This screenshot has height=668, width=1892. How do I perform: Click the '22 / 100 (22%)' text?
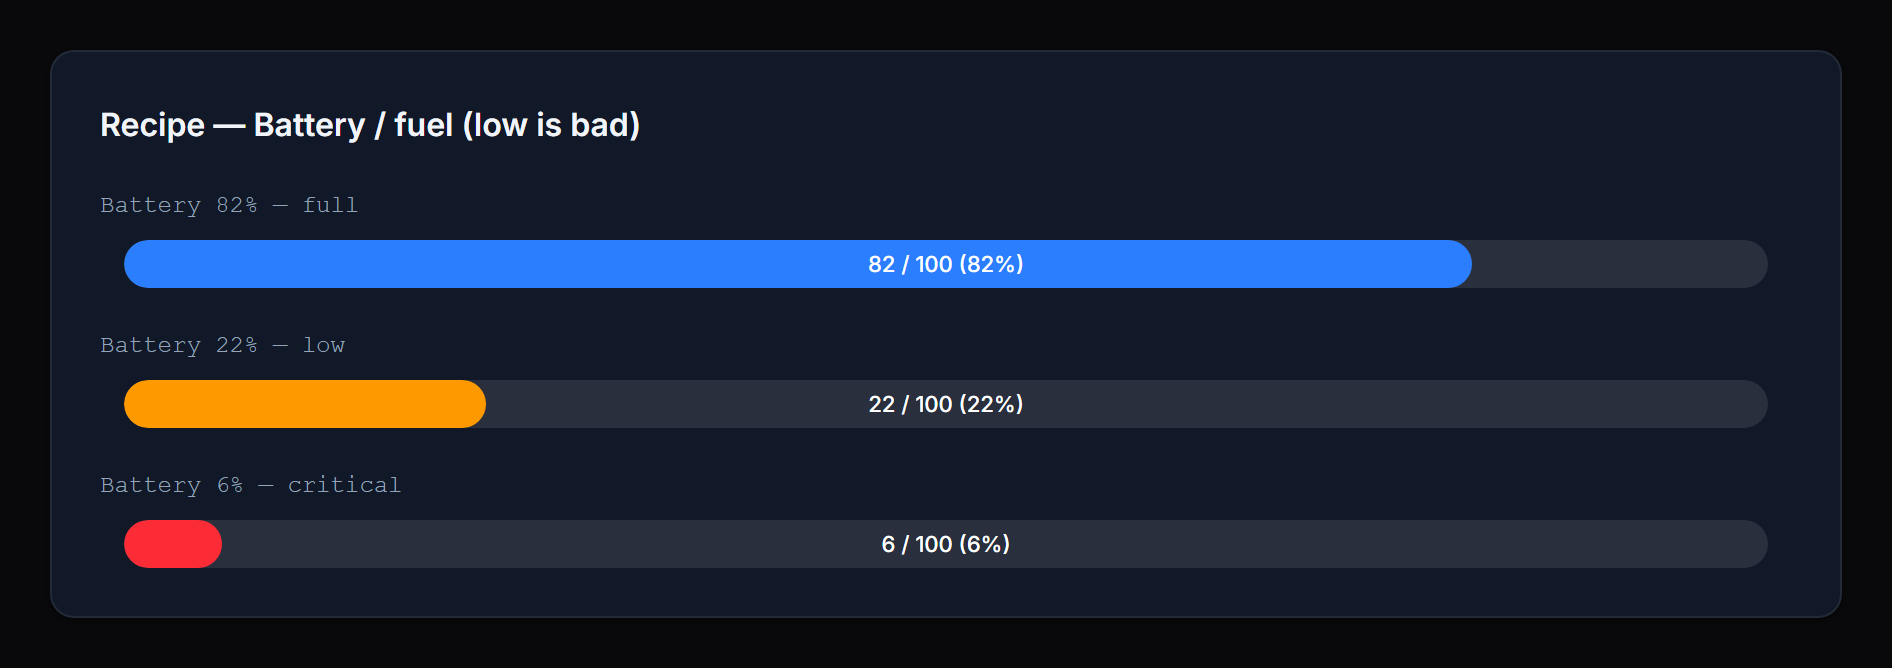[x=944, y=404]
